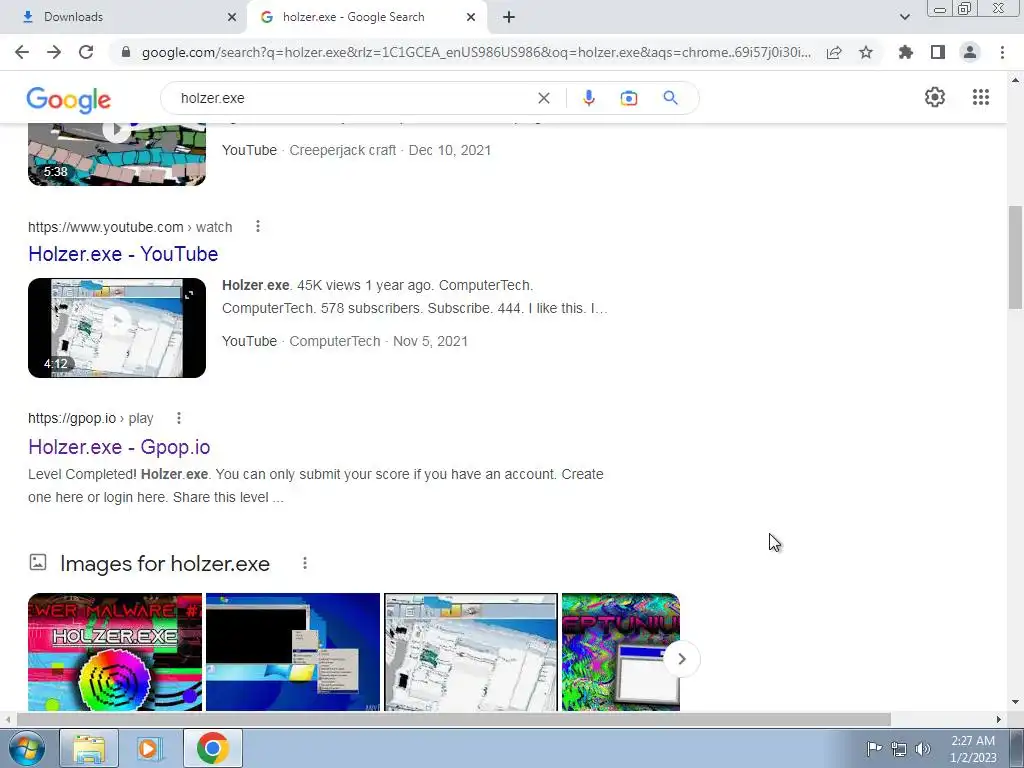Viewport: 1024px width, 768px height.
Task: Open options for gpop.io play result
Action: pos(179,418)
